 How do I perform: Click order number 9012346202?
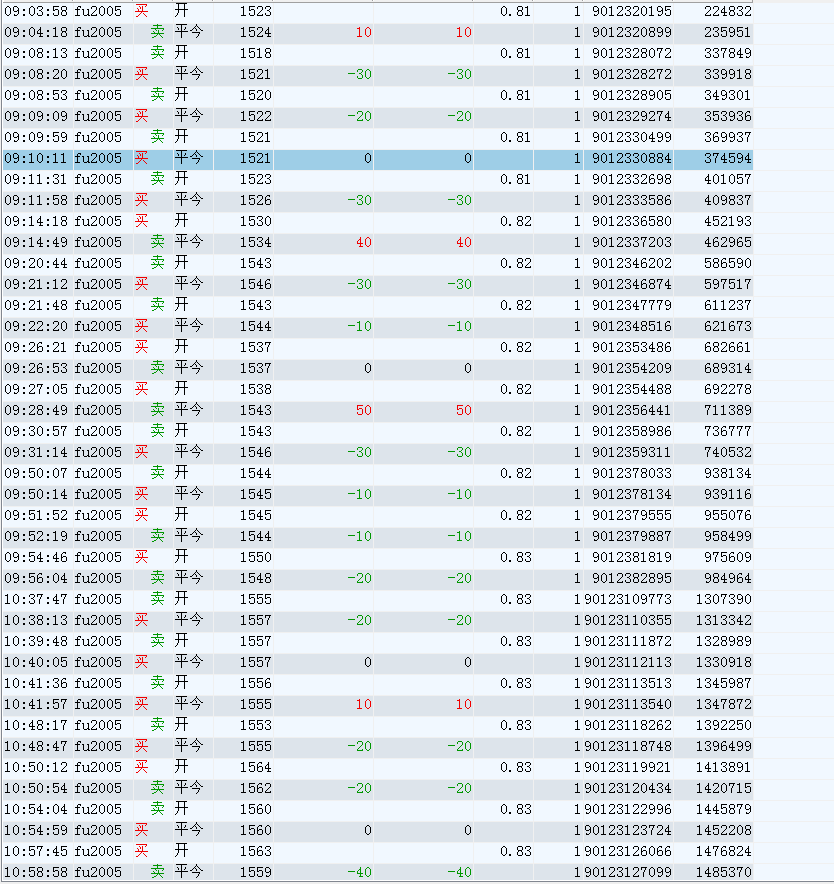tap(632, 263)
